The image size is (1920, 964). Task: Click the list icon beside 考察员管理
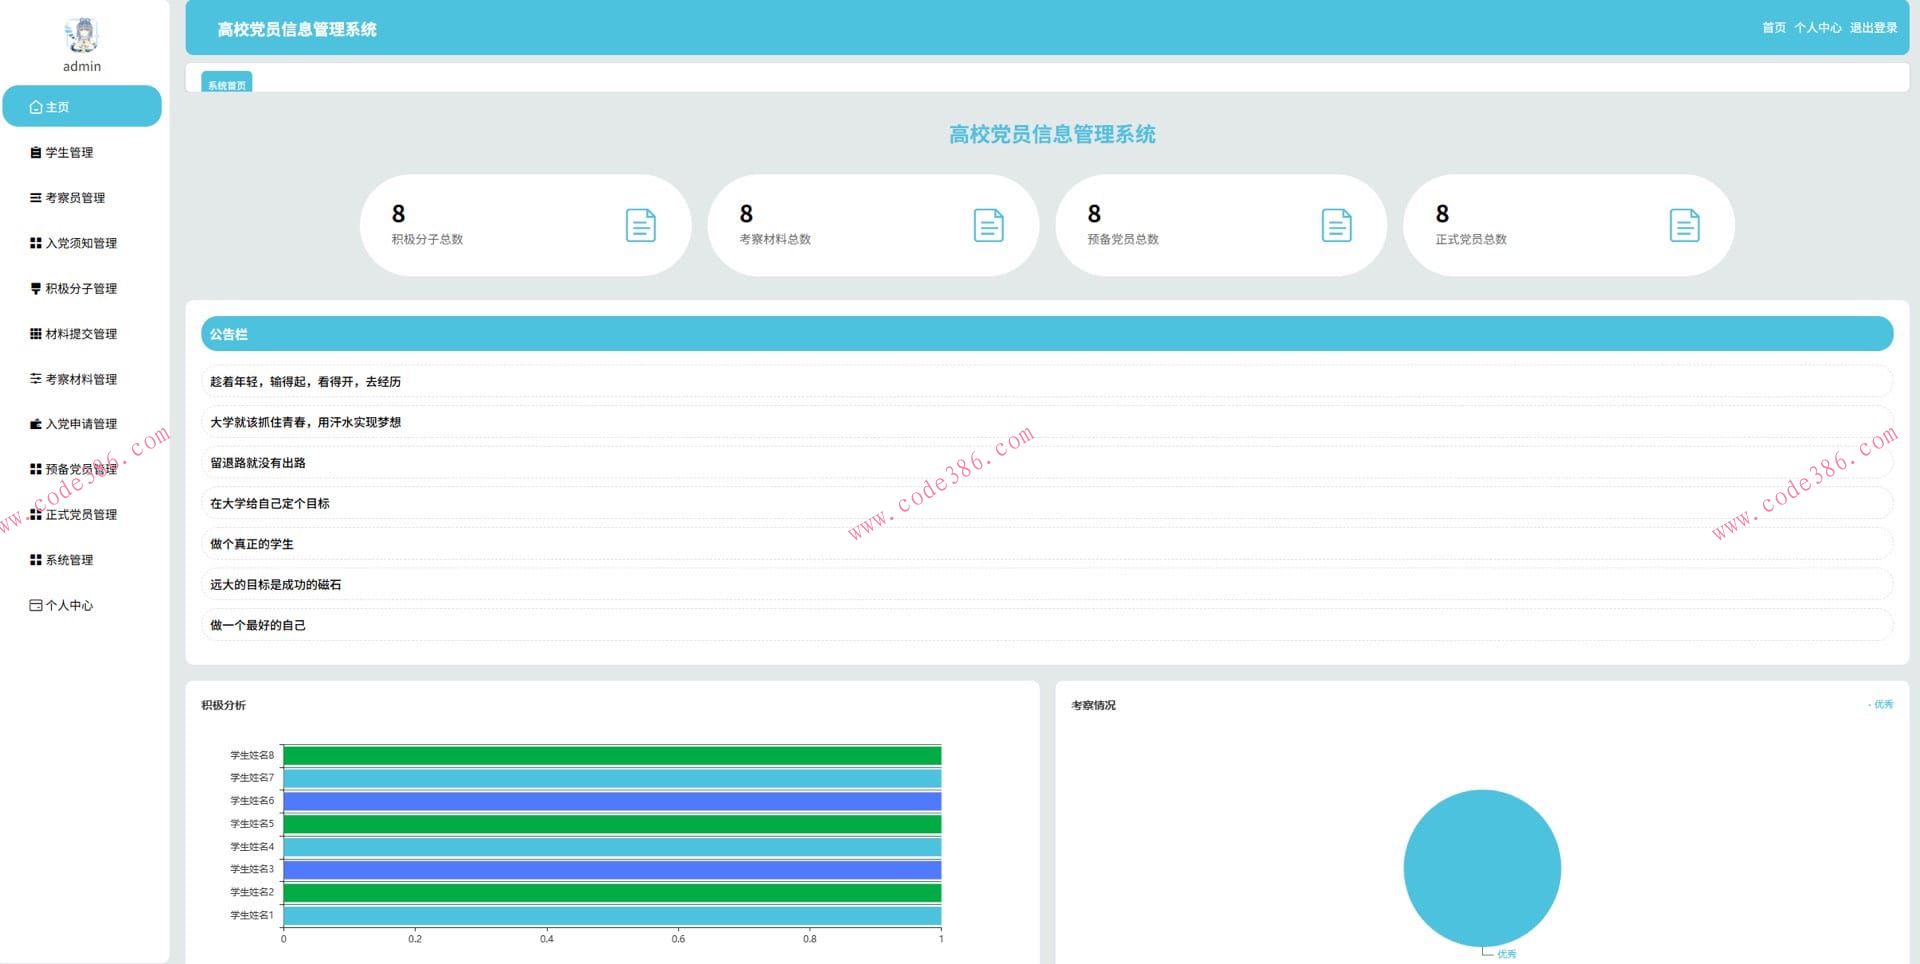tap(36, 198)
